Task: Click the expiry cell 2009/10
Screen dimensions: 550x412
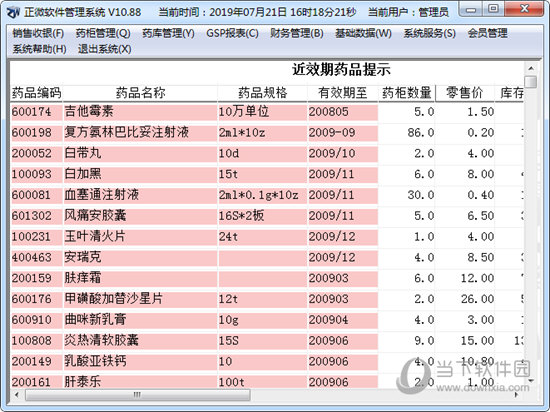Action: pyautogui.click(x=343, y=154)
